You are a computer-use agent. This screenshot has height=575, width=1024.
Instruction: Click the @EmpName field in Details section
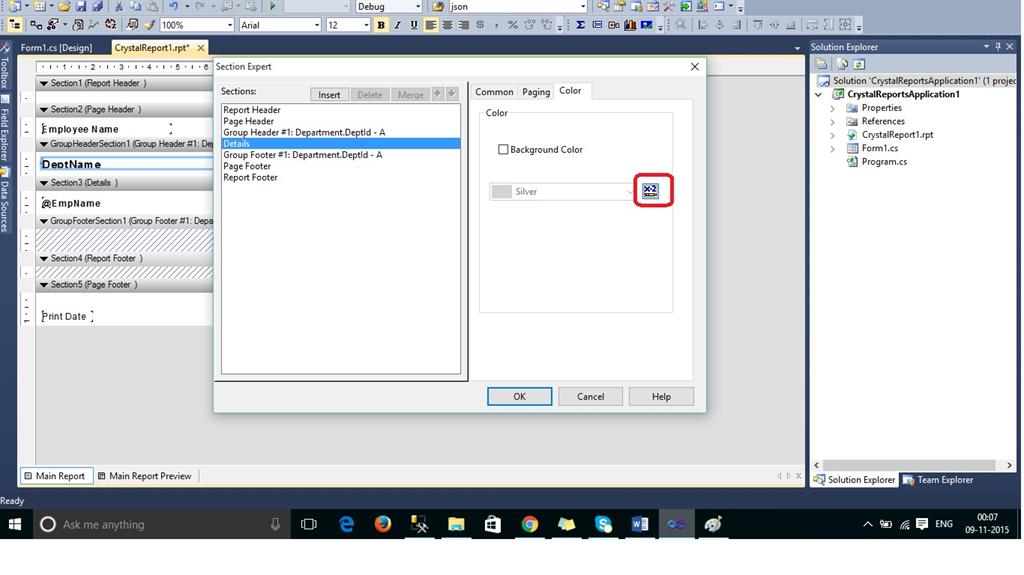71,203
